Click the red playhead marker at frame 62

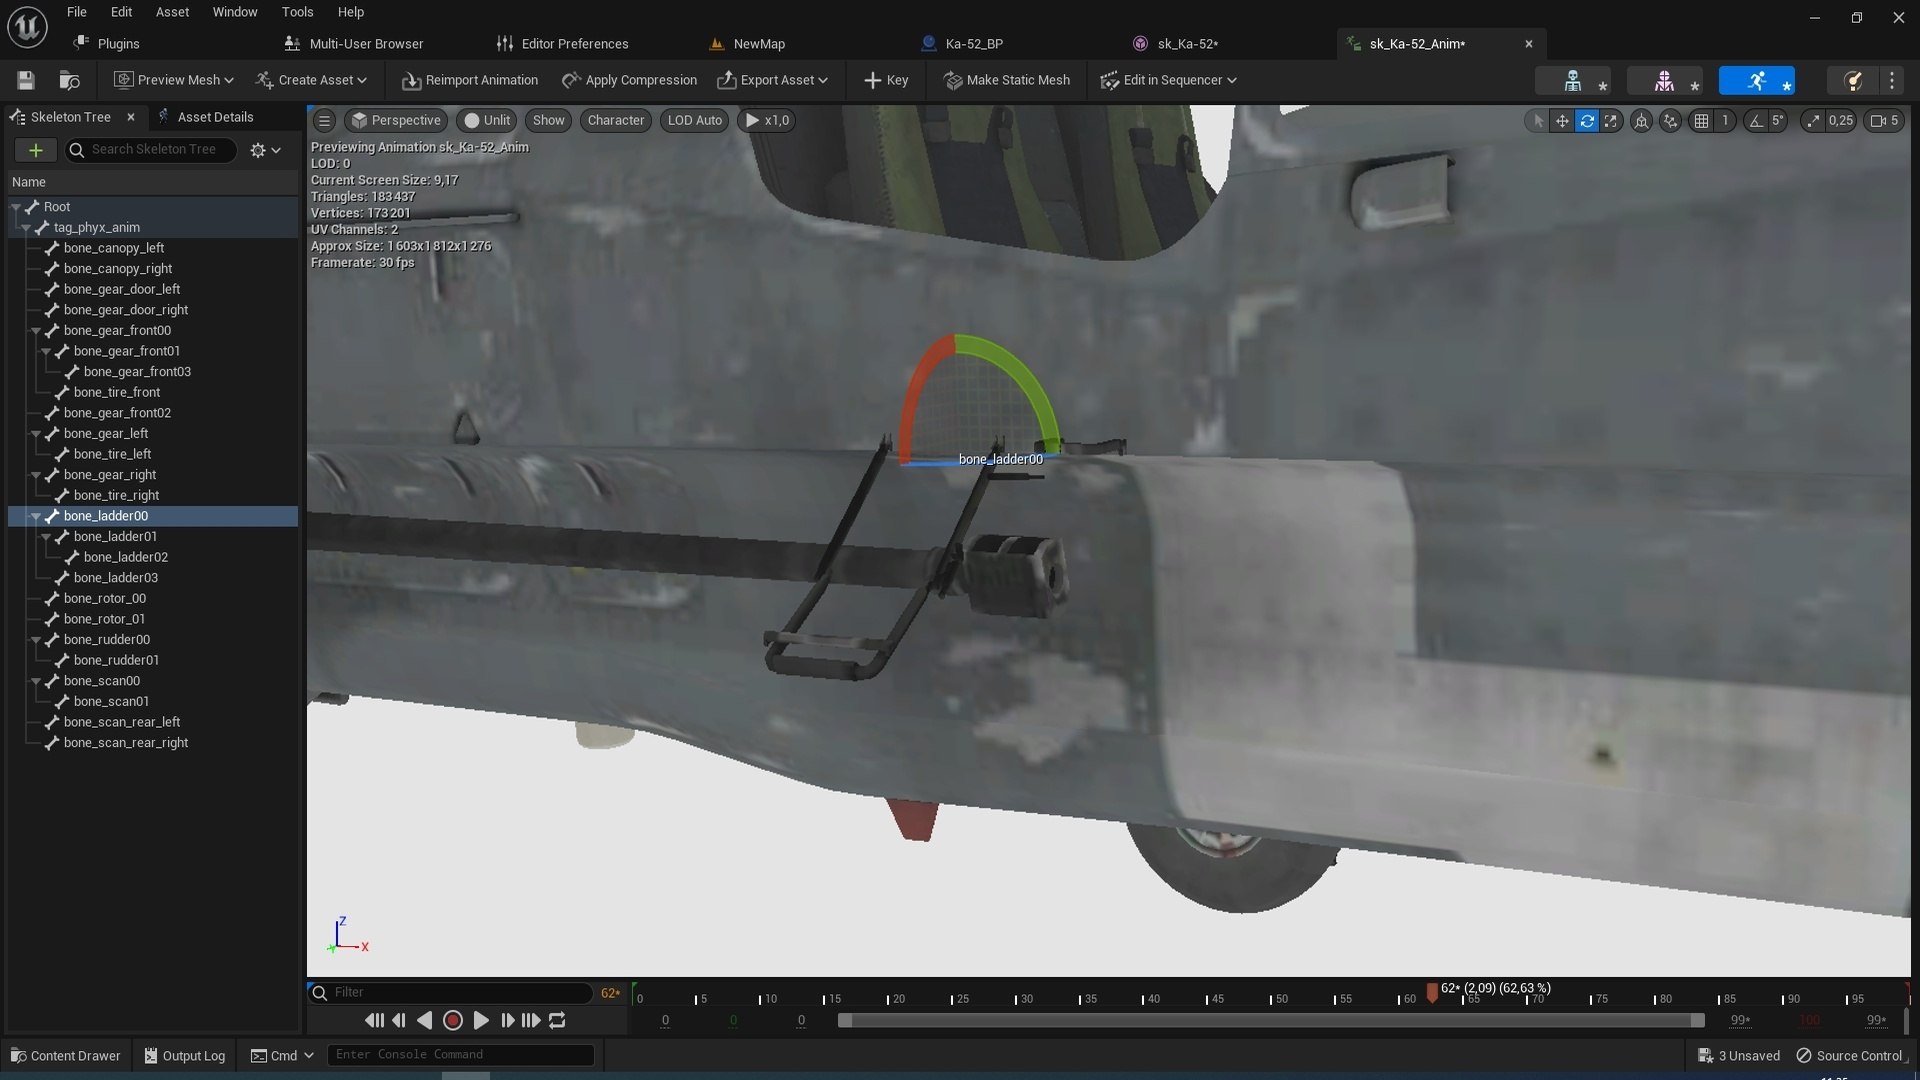pyautogui.click(x=1432, y=992)
